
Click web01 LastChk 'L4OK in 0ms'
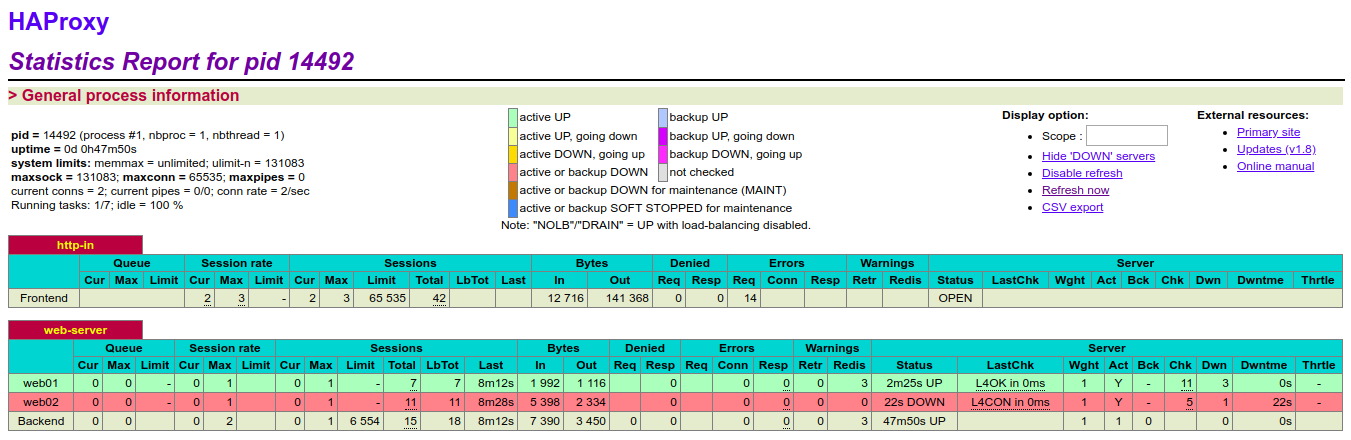(1008, 383)
